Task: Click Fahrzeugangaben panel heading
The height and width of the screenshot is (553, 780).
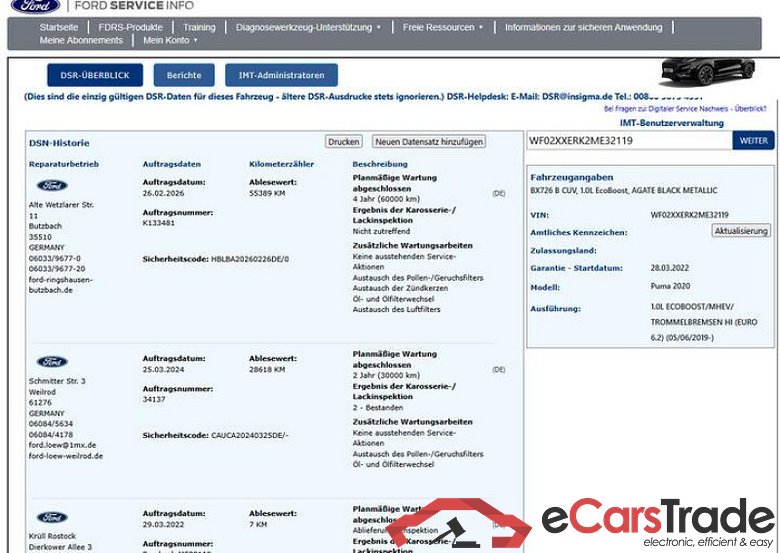Action: click(x=572, y=178)
